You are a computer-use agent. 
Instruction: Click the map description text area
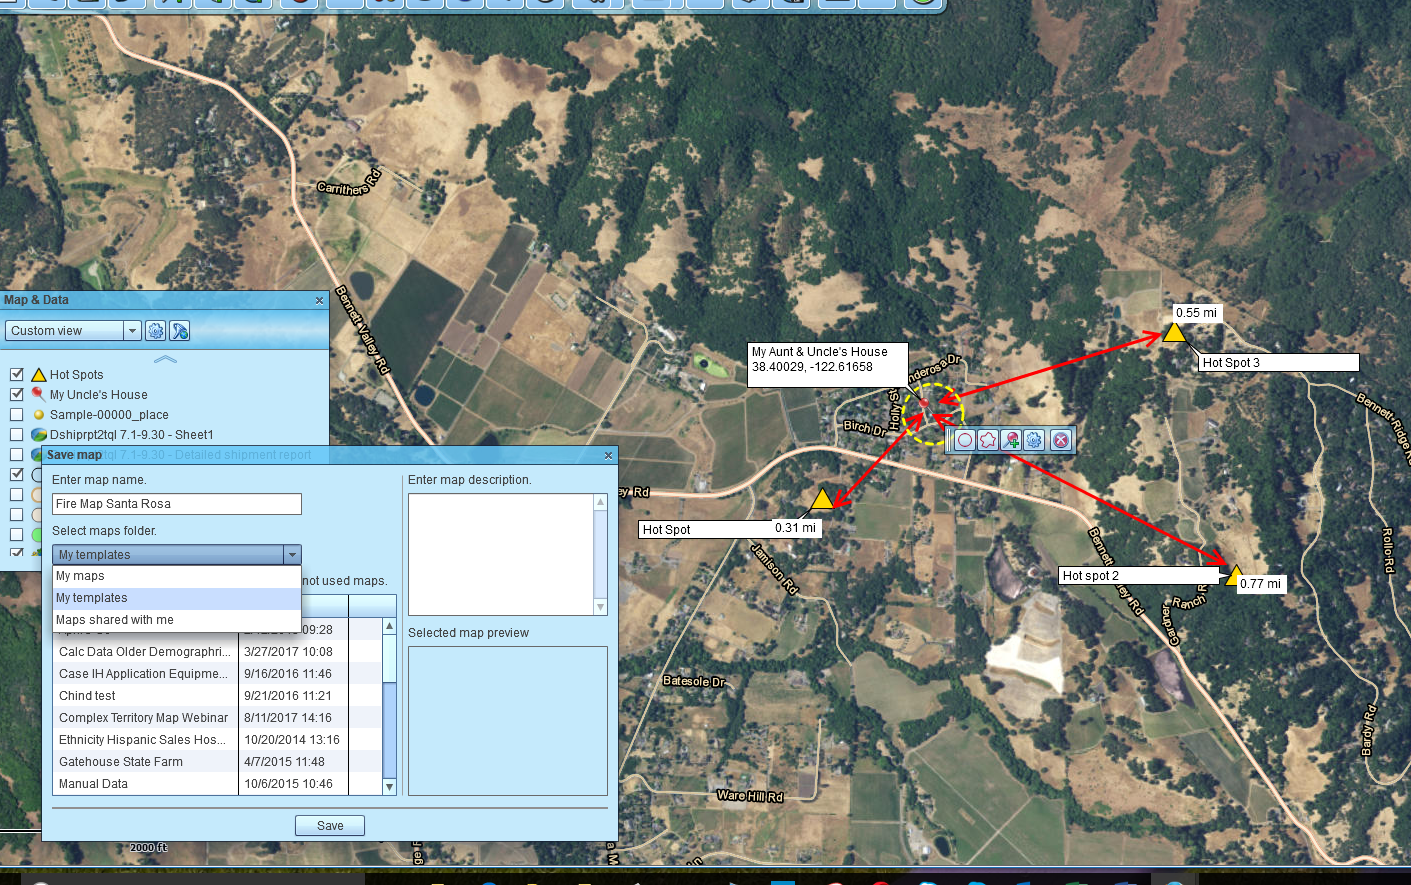coord(501,555)
